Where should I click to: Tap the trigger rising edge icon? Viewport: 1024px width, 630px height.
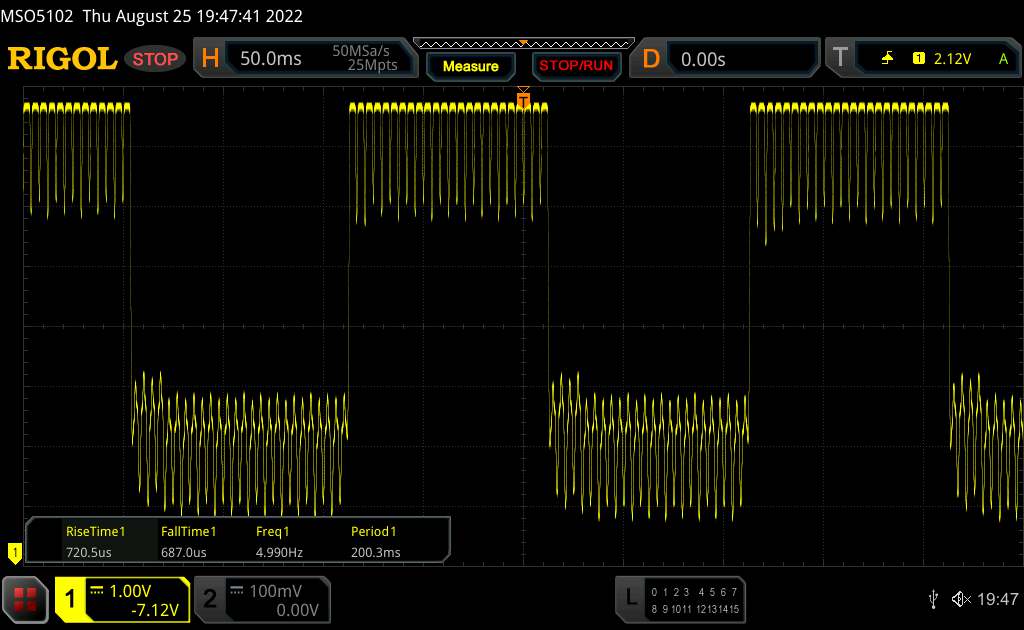coord(887,59)
